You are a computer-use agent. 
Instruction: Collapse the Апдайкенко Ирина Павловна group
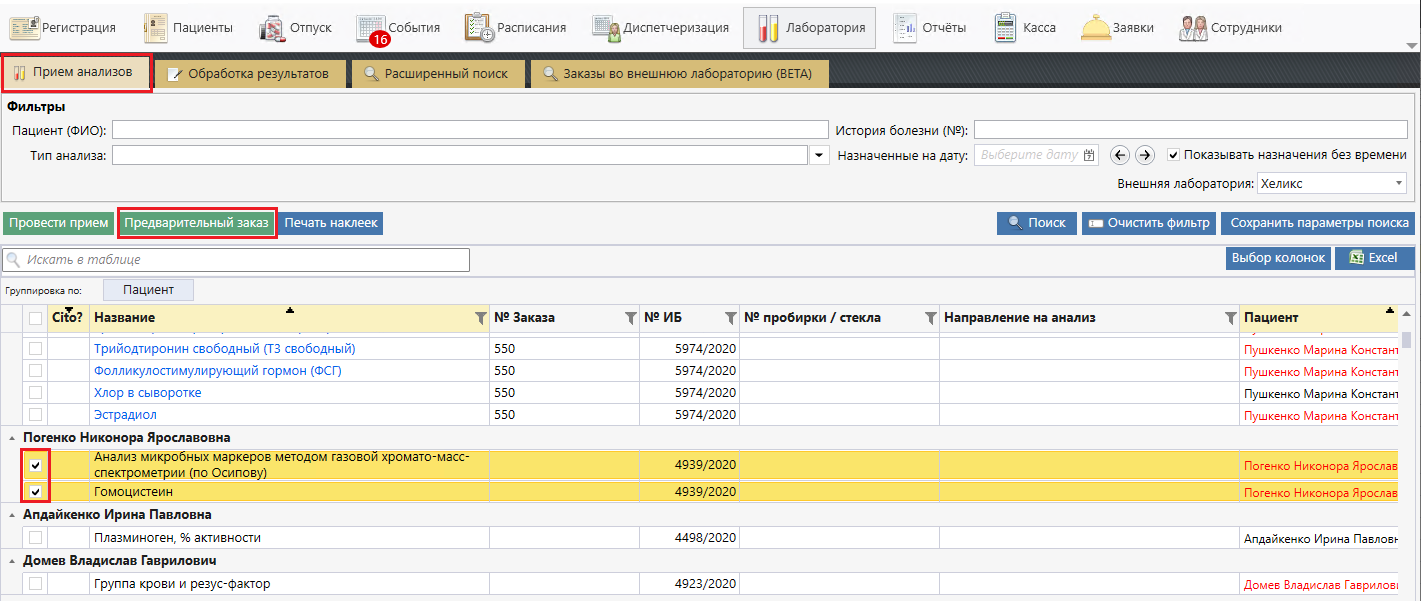coord(13,515)
